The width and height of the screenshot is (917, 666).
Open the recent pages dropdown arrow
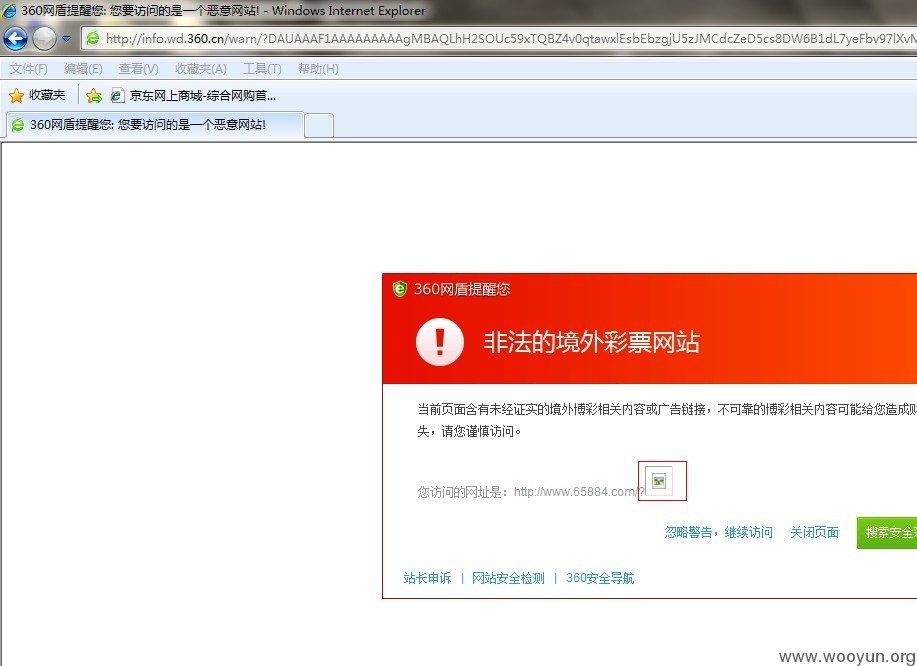tap(67, 39)
